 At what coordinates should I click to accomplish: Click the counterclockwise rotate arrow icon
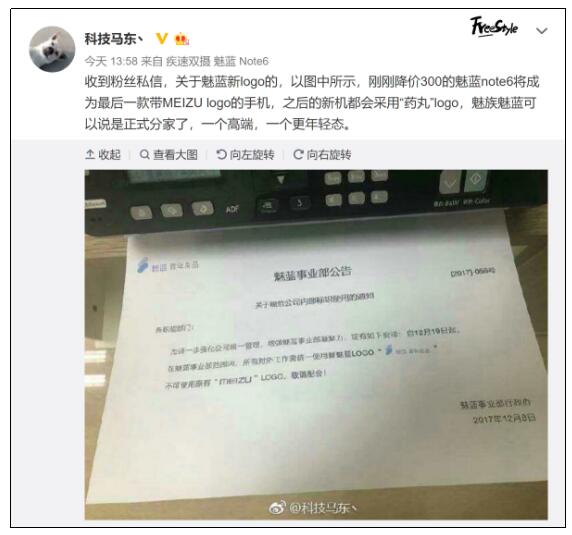221,155
